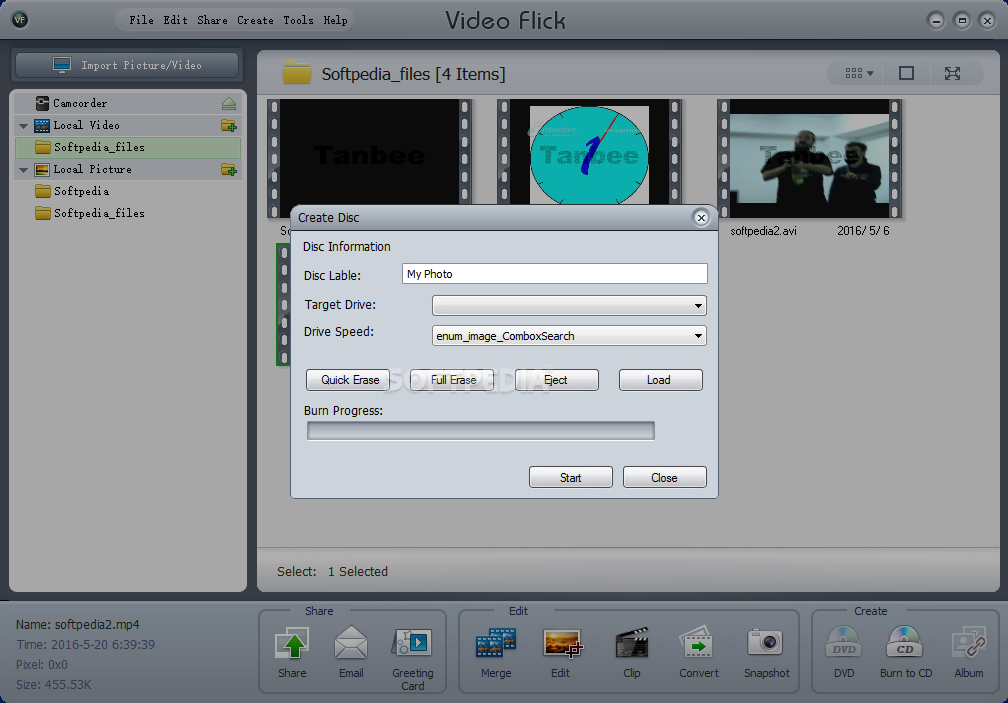The width and height of the screenshot is (1008, 703).
Task: Enter fullscreen view mode
Action: 952,73
